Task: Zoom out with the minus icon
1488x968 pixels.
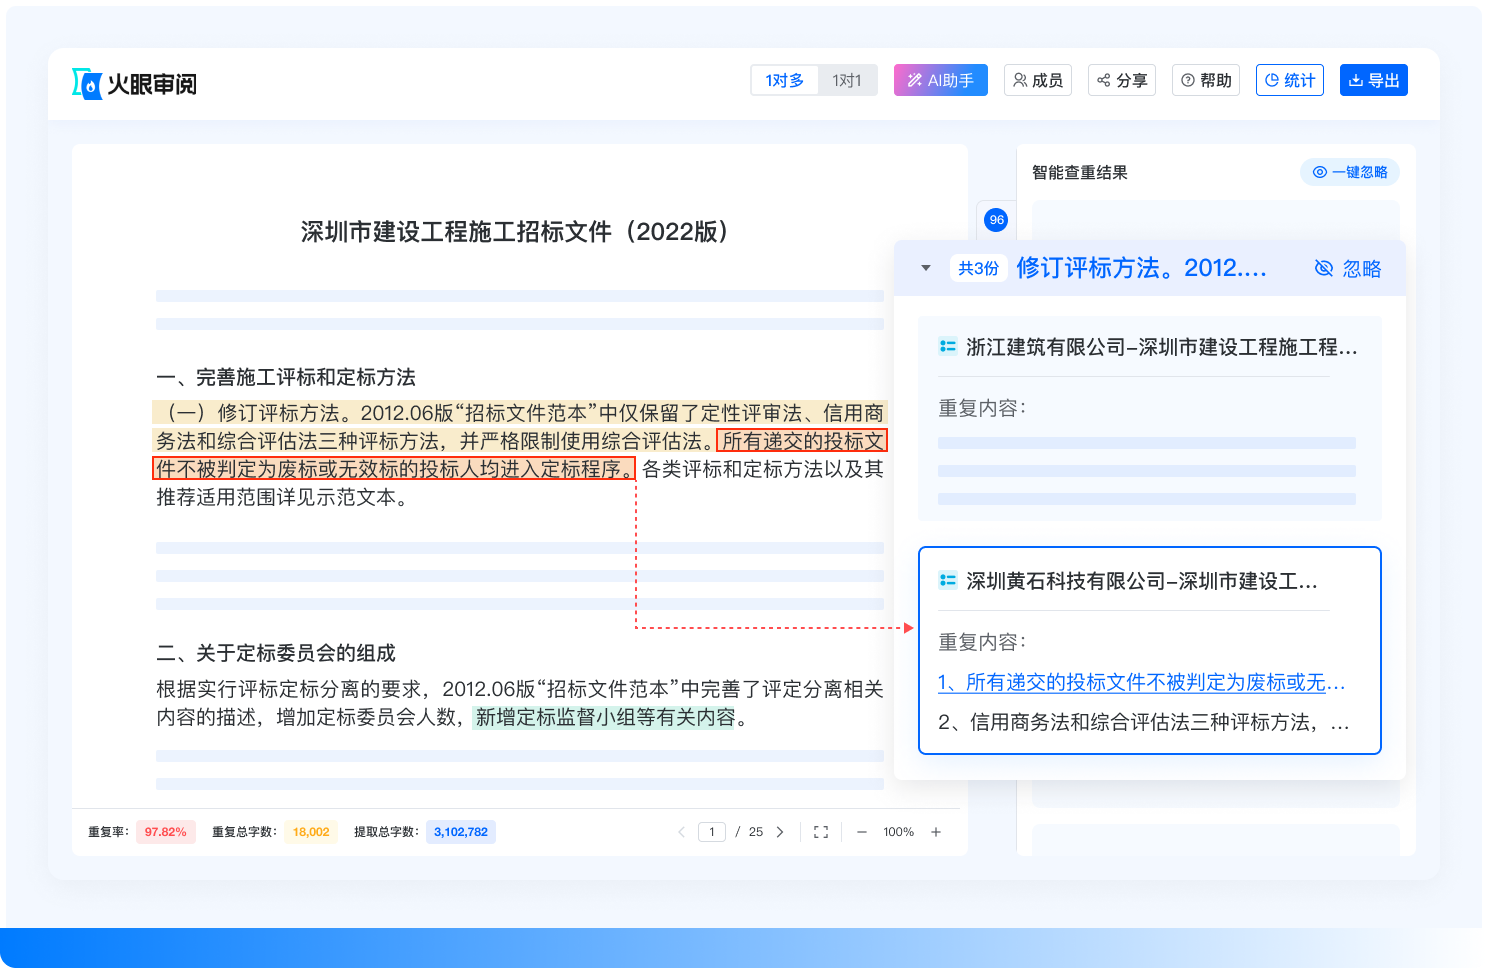Action: pyautogui.click(x=862, y=832)
